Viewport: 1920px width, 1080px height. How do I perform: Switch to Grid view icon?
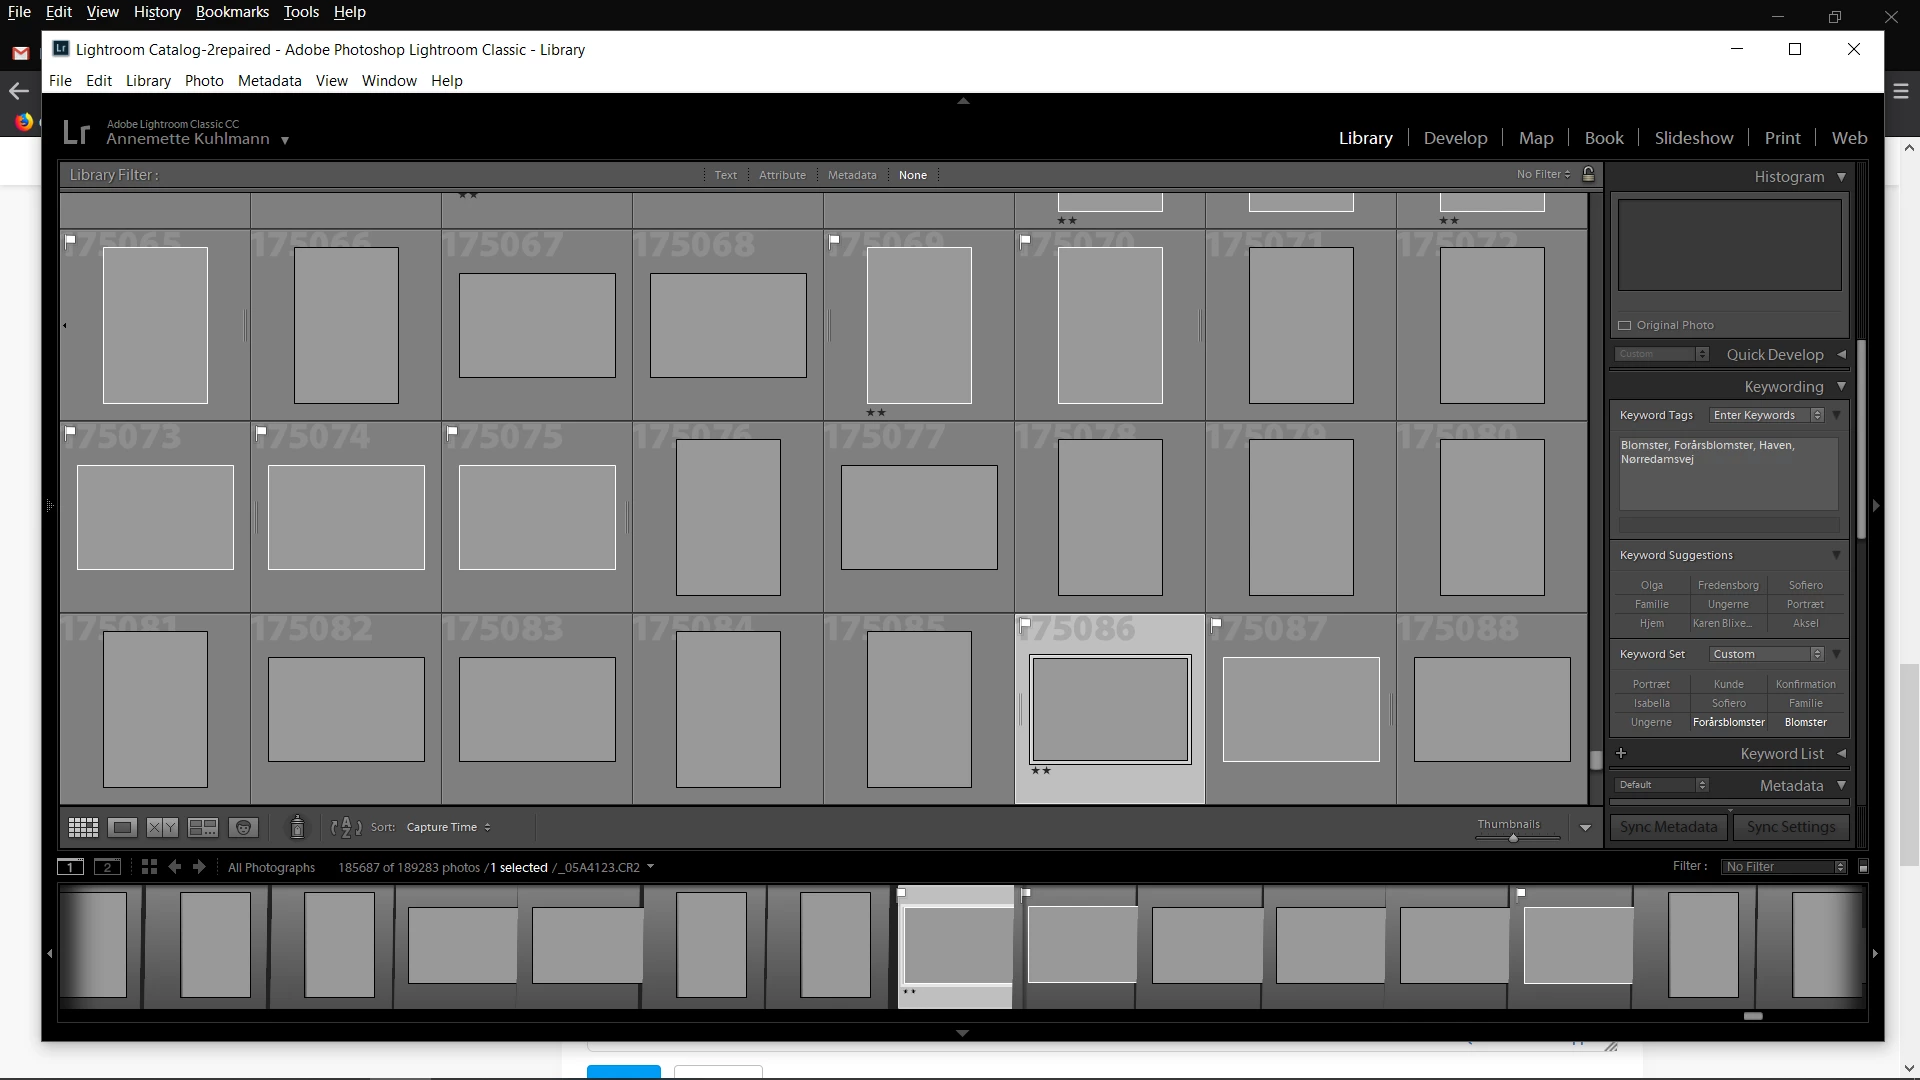pyautogui.click(x=83, y=827)
